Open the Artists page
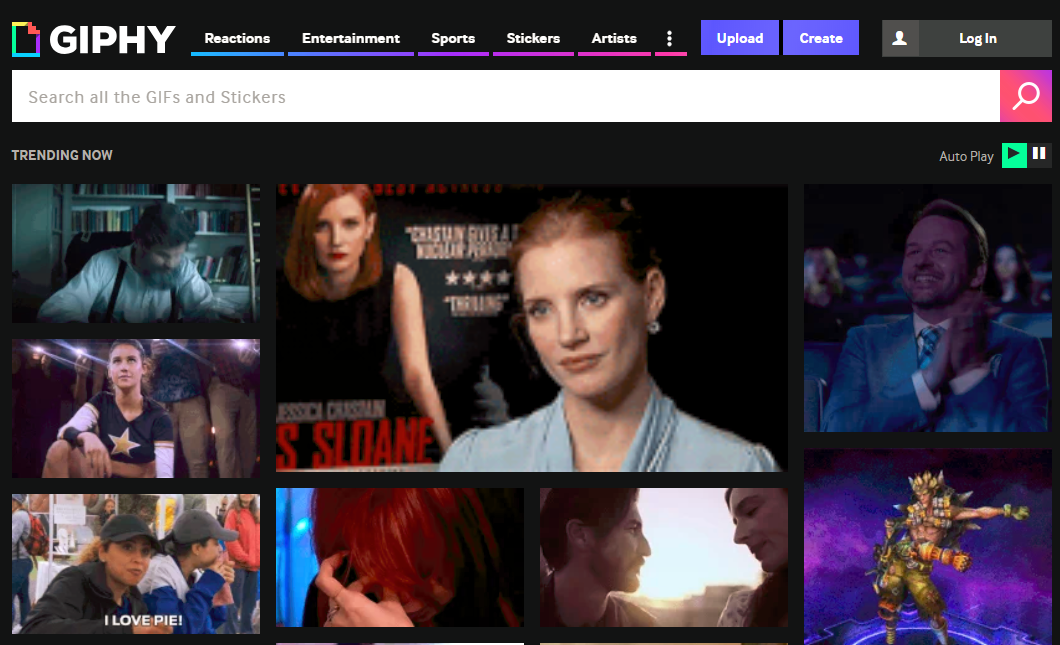This screenshot has height=645, width=1060. click(x=614, y=38)
